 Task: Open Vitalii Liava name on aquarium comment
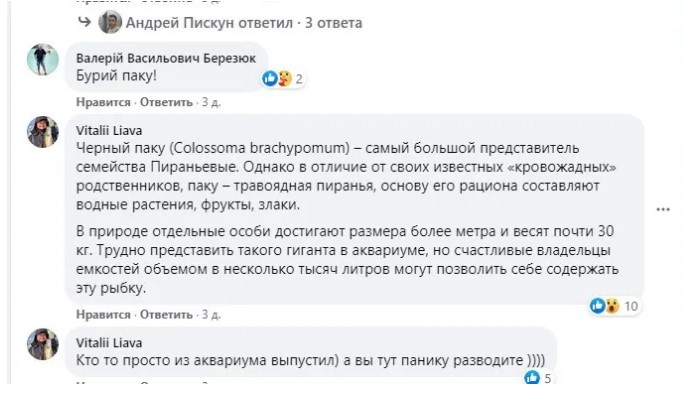109,343
